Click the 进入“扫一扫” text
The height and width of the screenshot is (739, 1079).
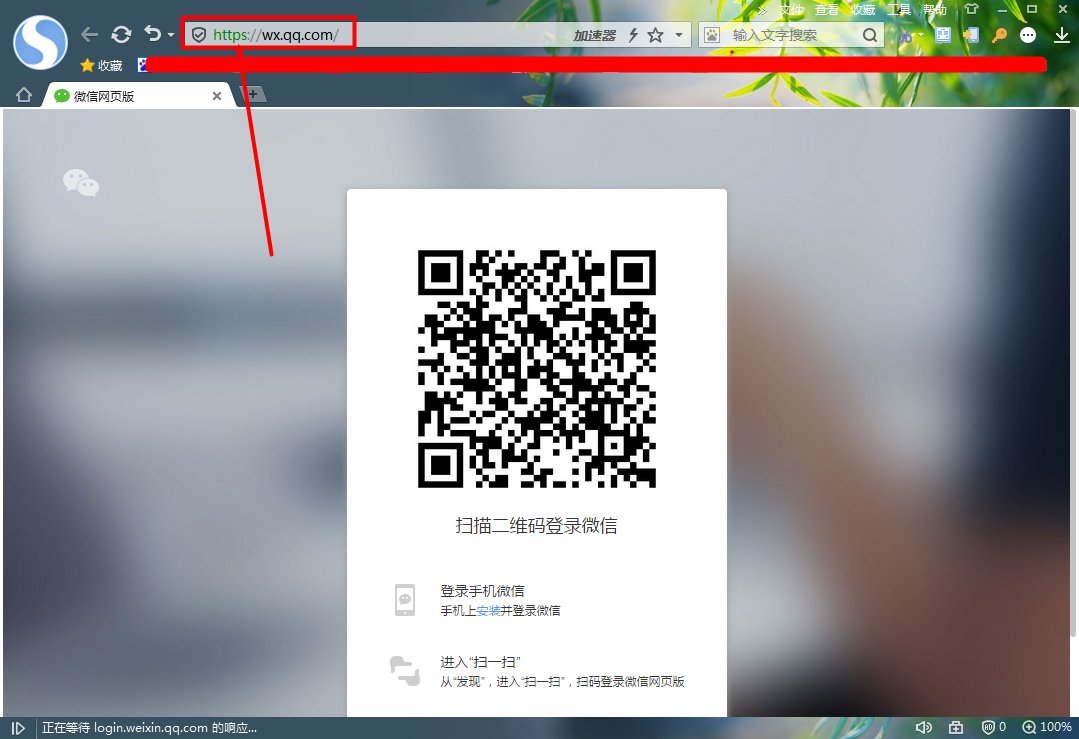480,662
